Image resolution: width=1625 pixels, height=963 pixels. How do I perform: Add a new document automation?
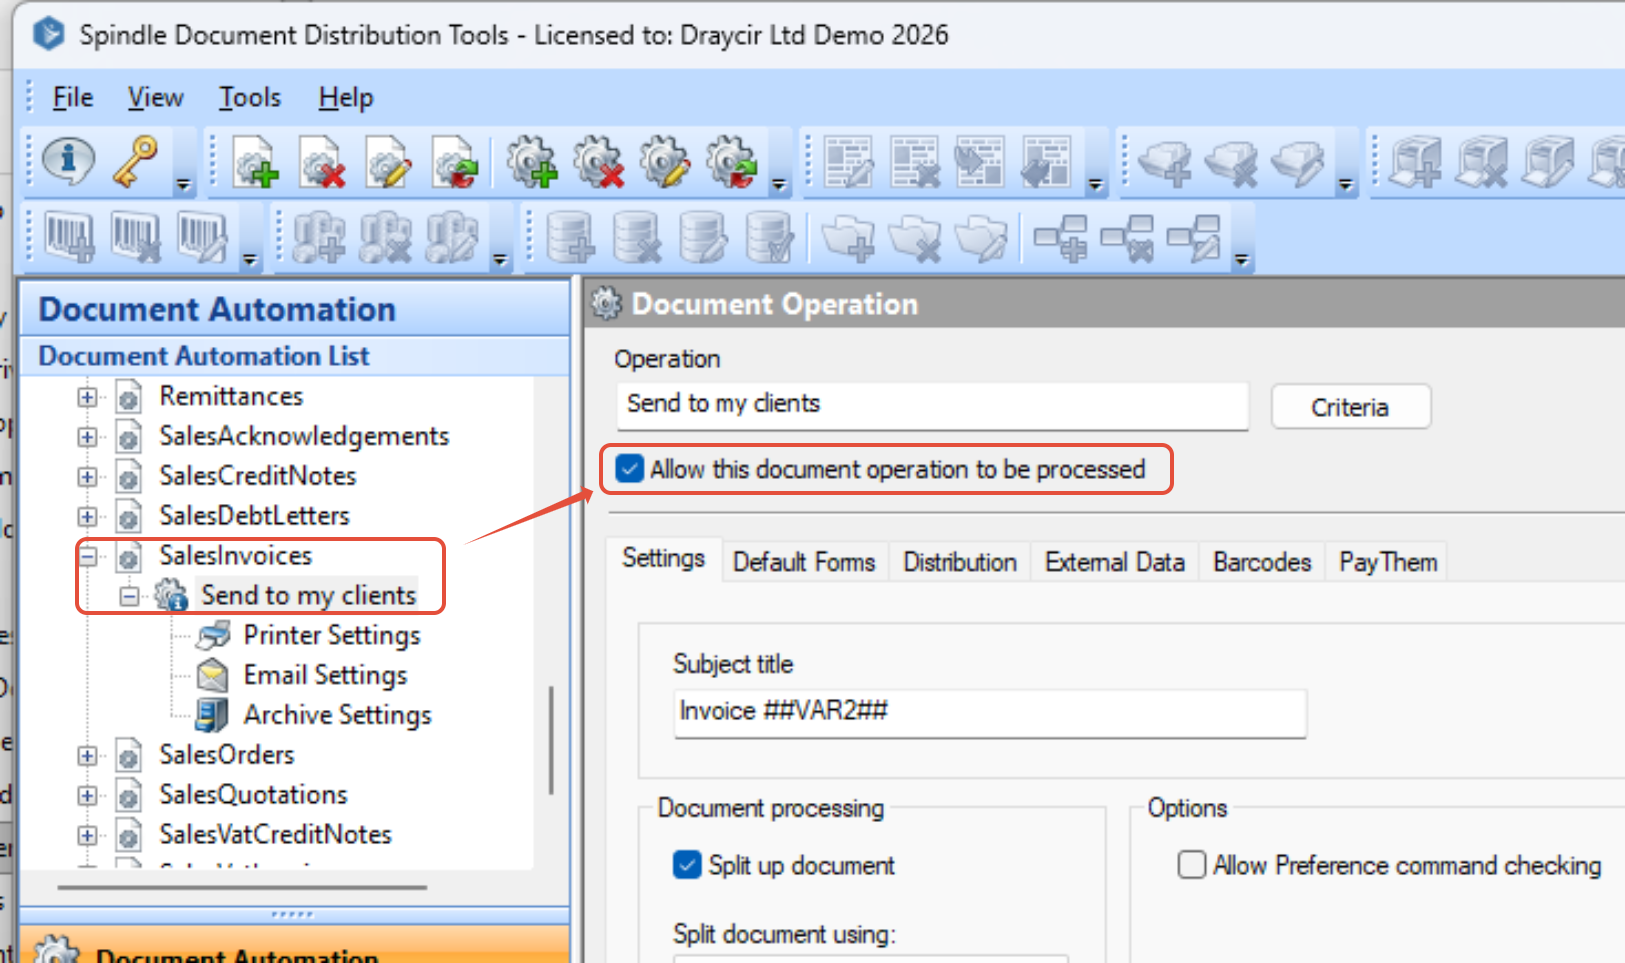256,162
